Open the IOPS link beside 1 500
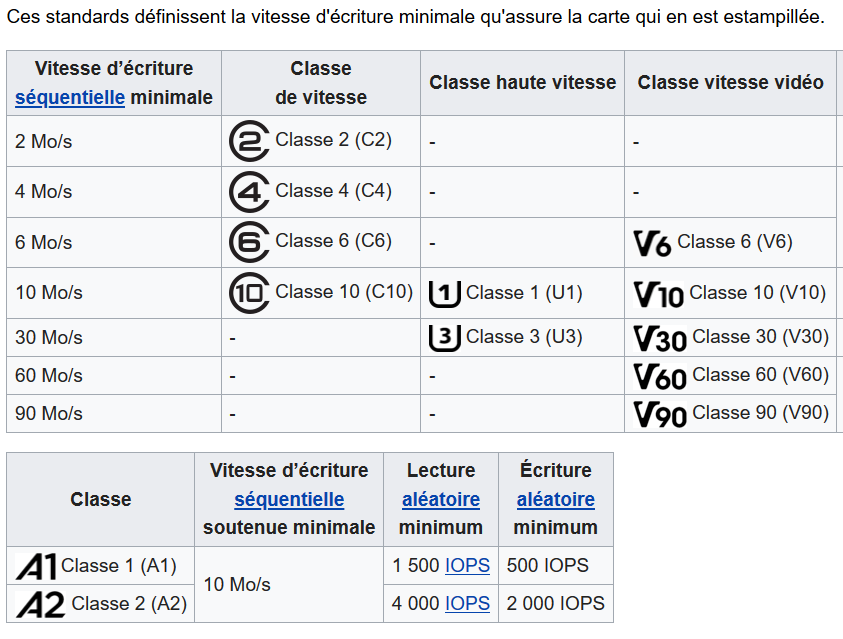The image size is (843, 639). click(x=467, y=566)
